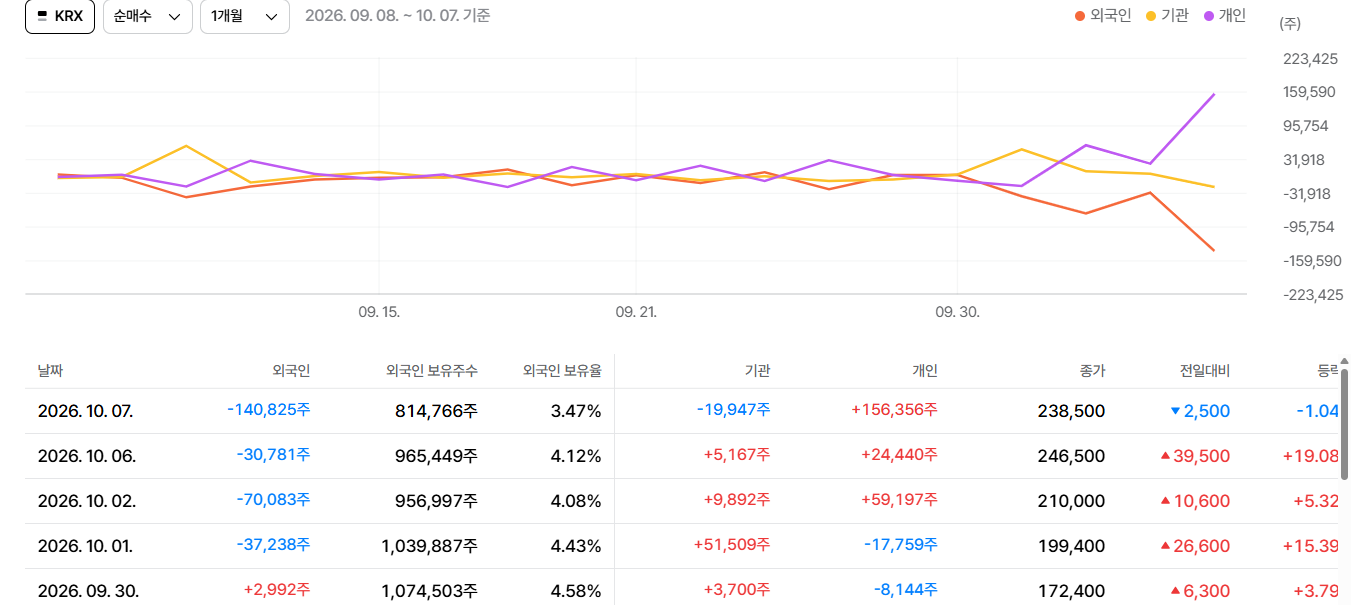The width and height of the screenshot is (1371, 605).
Task: Click the up triangle in the 2026. 10. 02. row
Action: coord(1165,501)
